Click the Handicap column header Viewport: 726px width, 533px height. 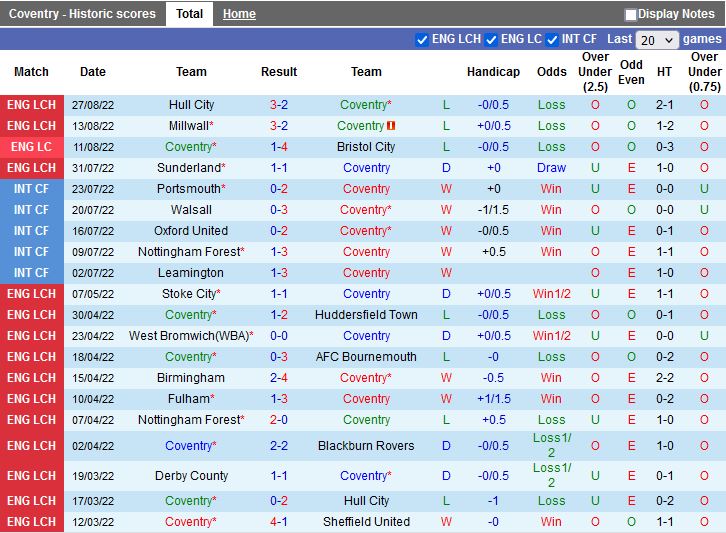pos(493,72)
